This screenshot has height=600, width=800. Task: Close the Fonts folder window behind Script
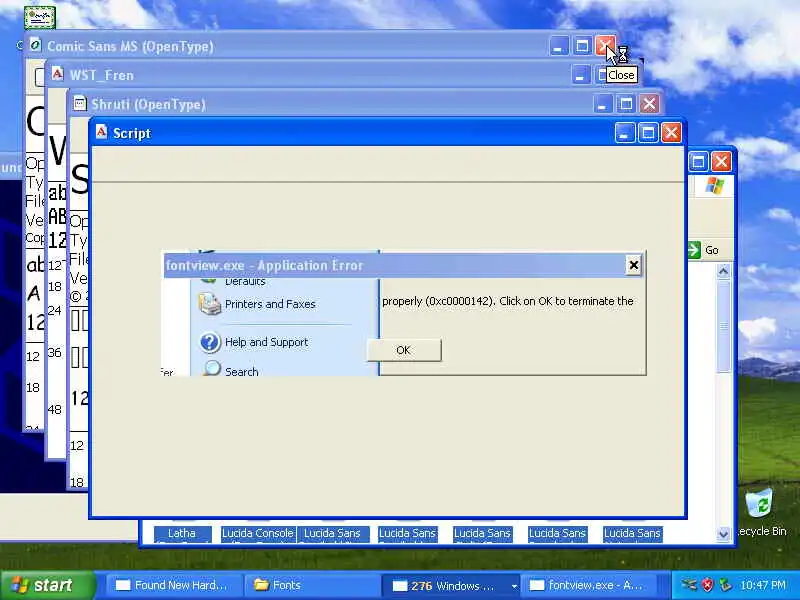pos(721,162)
